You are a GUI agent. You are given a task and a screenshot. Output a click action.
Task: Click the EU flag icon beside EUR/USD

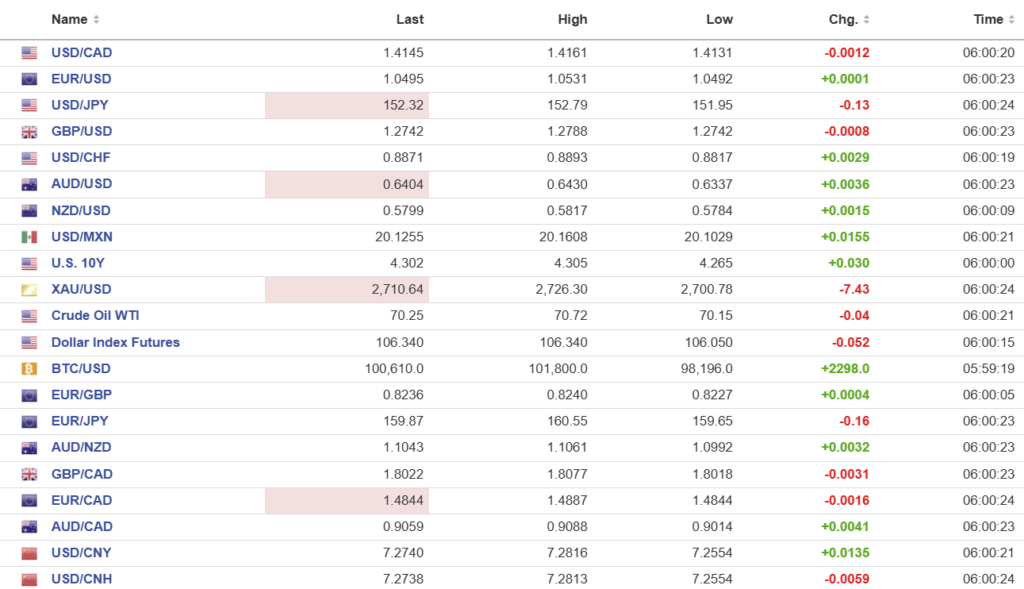pos(29,79)
